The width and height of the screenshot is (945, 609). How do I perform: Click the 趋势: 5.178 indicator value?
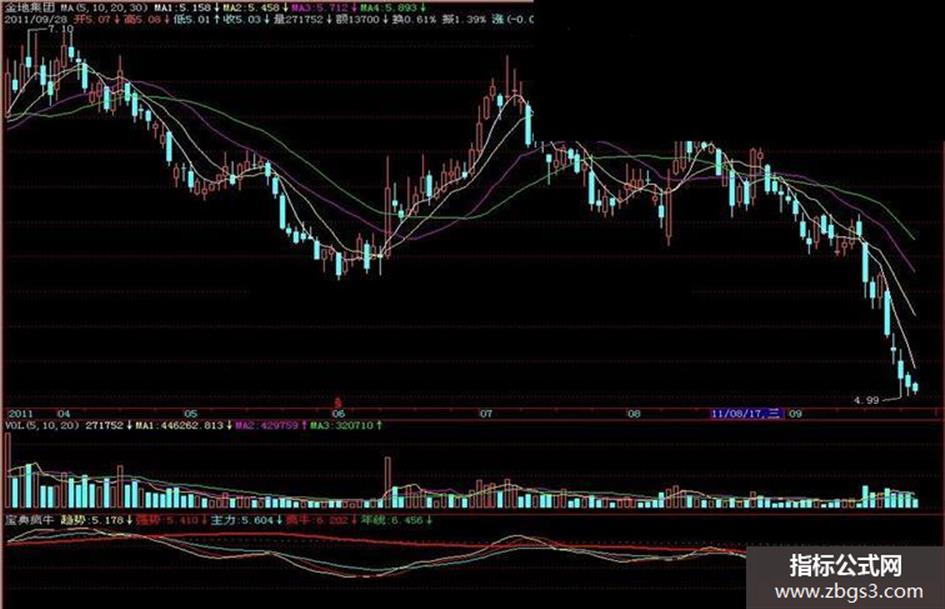[93, 519]
